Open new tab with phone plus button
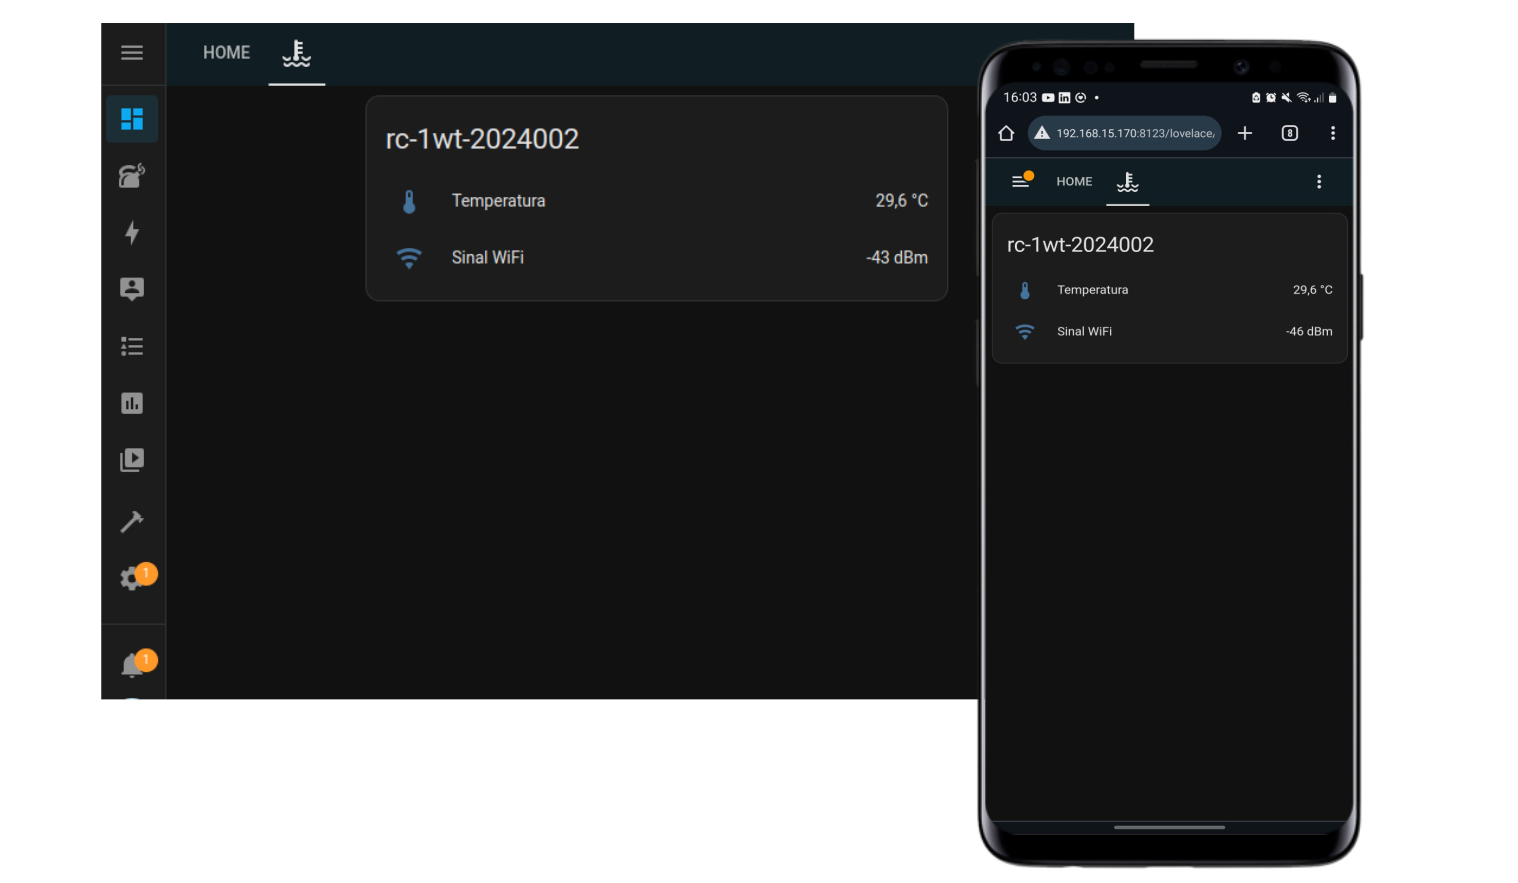 pyautogui.click(x=1245, y=133)
